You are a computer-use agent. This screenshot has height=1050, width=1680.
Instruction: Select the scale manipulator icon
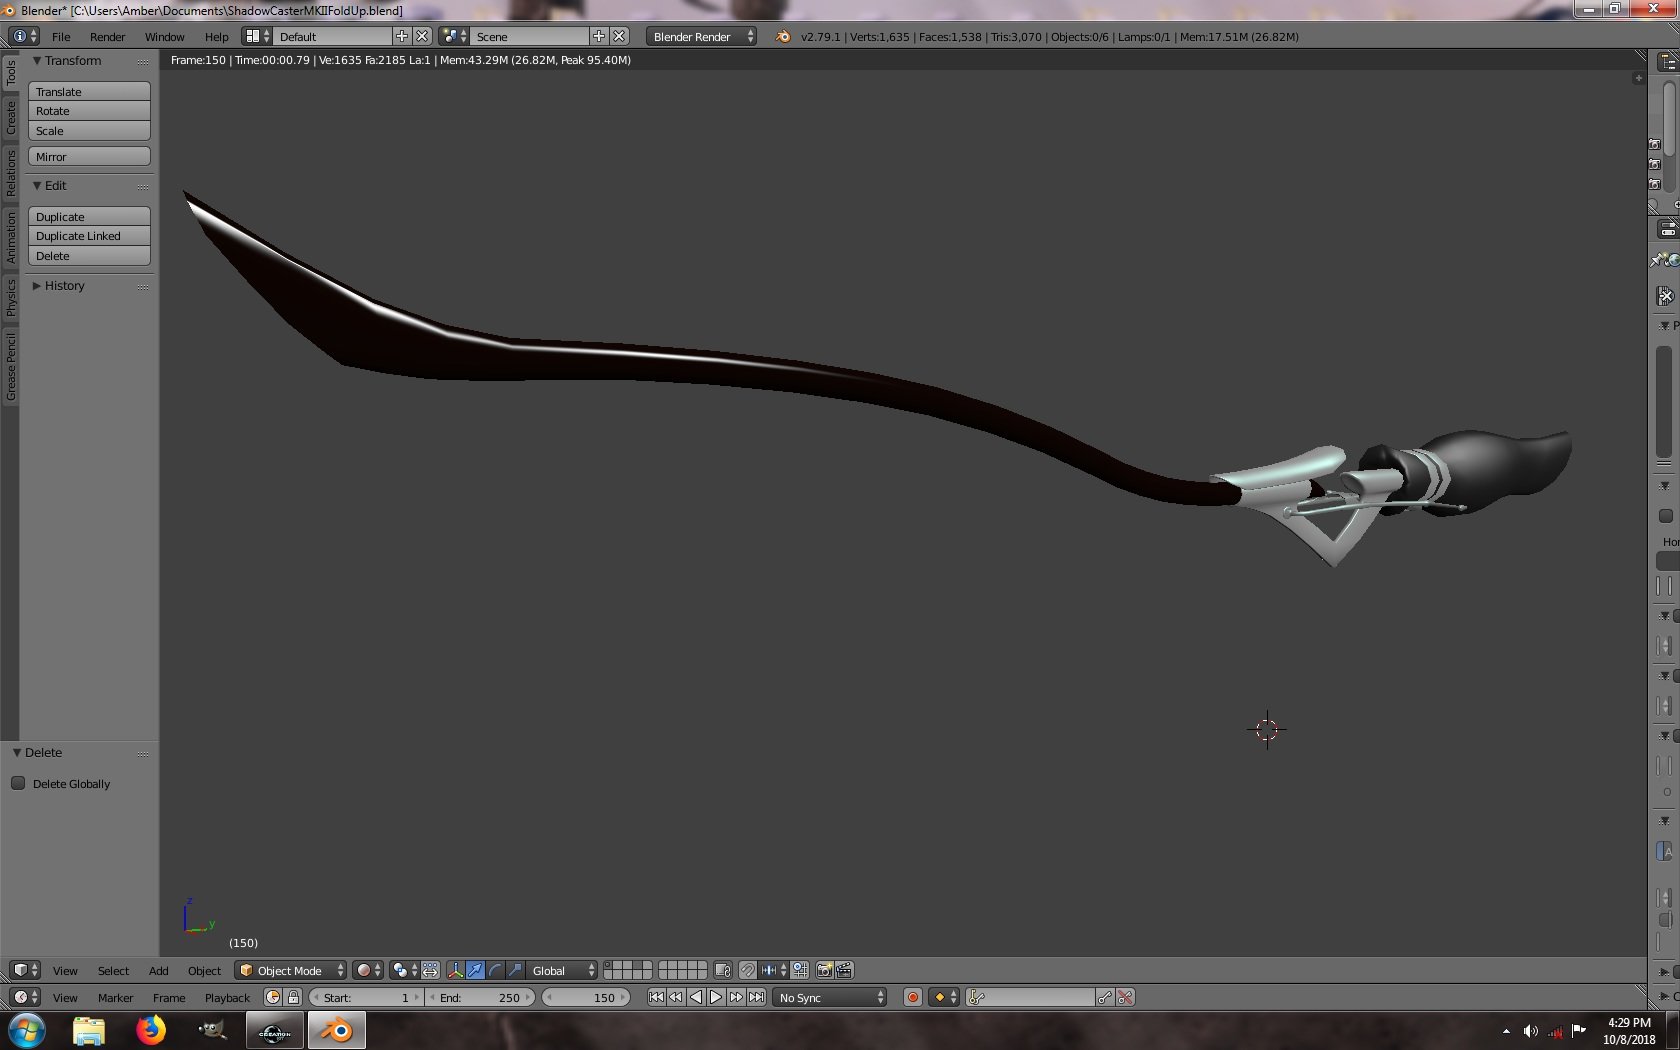pyautogui.click(x=515, y=970)
